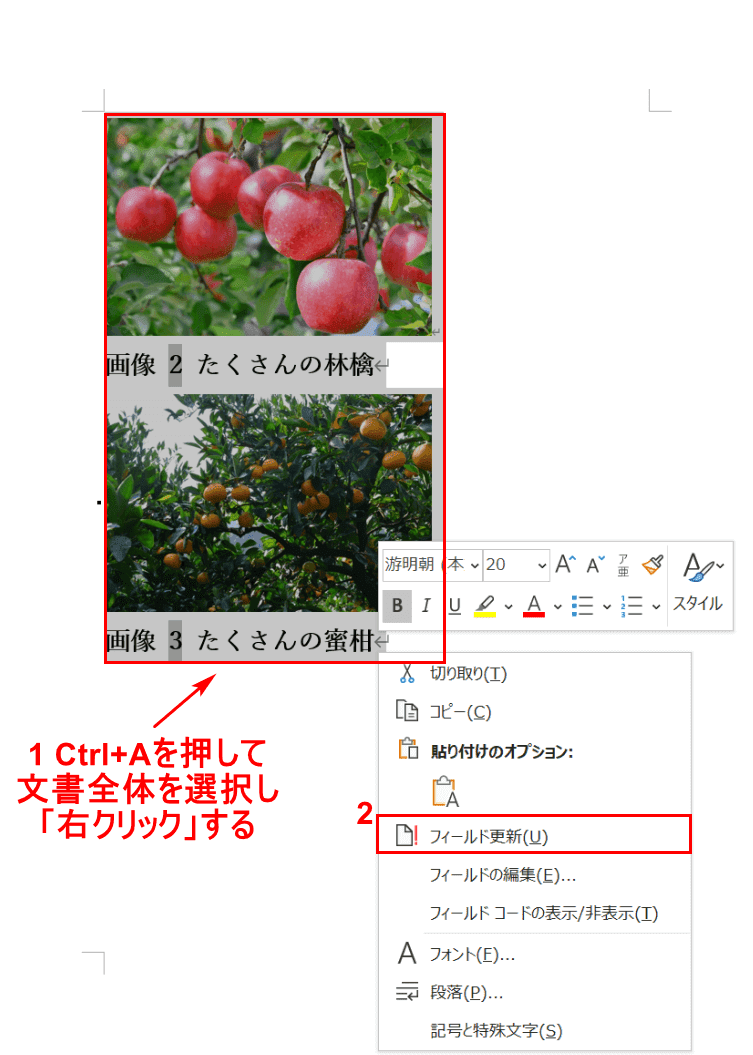The width and height of the screenshot is (753, 1055).
Task: Open the phonetic guide (ruby) tool
Action: [624, 565]
